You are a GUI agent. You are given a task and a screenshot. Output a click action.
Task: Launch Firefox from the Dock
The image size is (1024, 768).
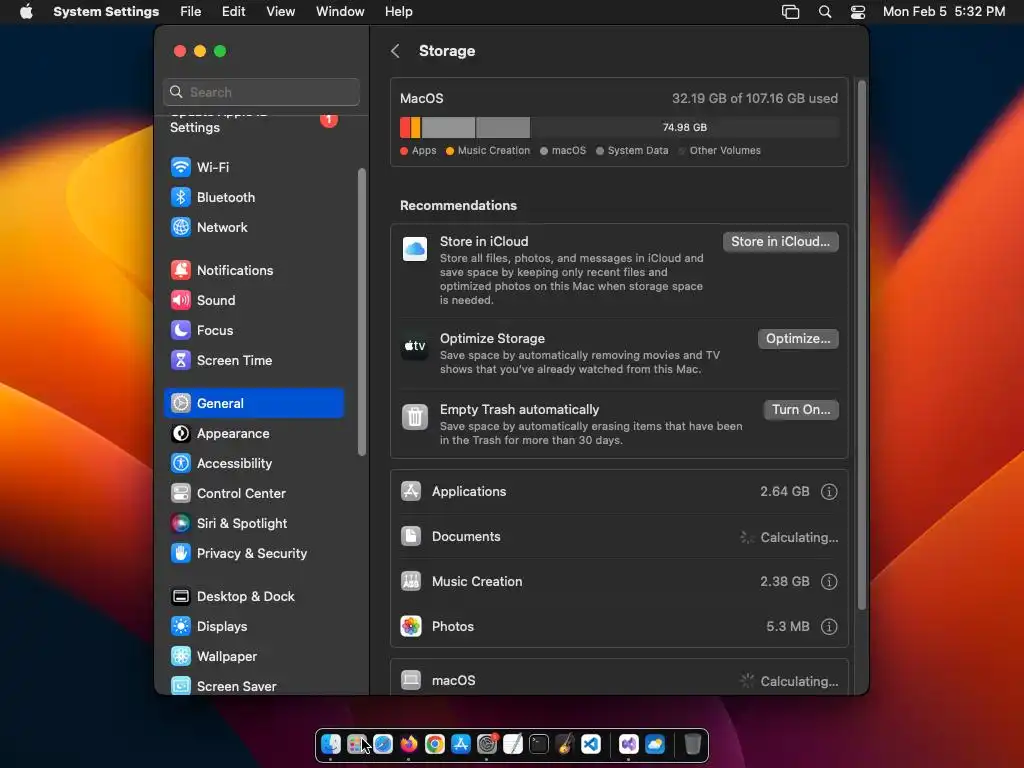409,744
